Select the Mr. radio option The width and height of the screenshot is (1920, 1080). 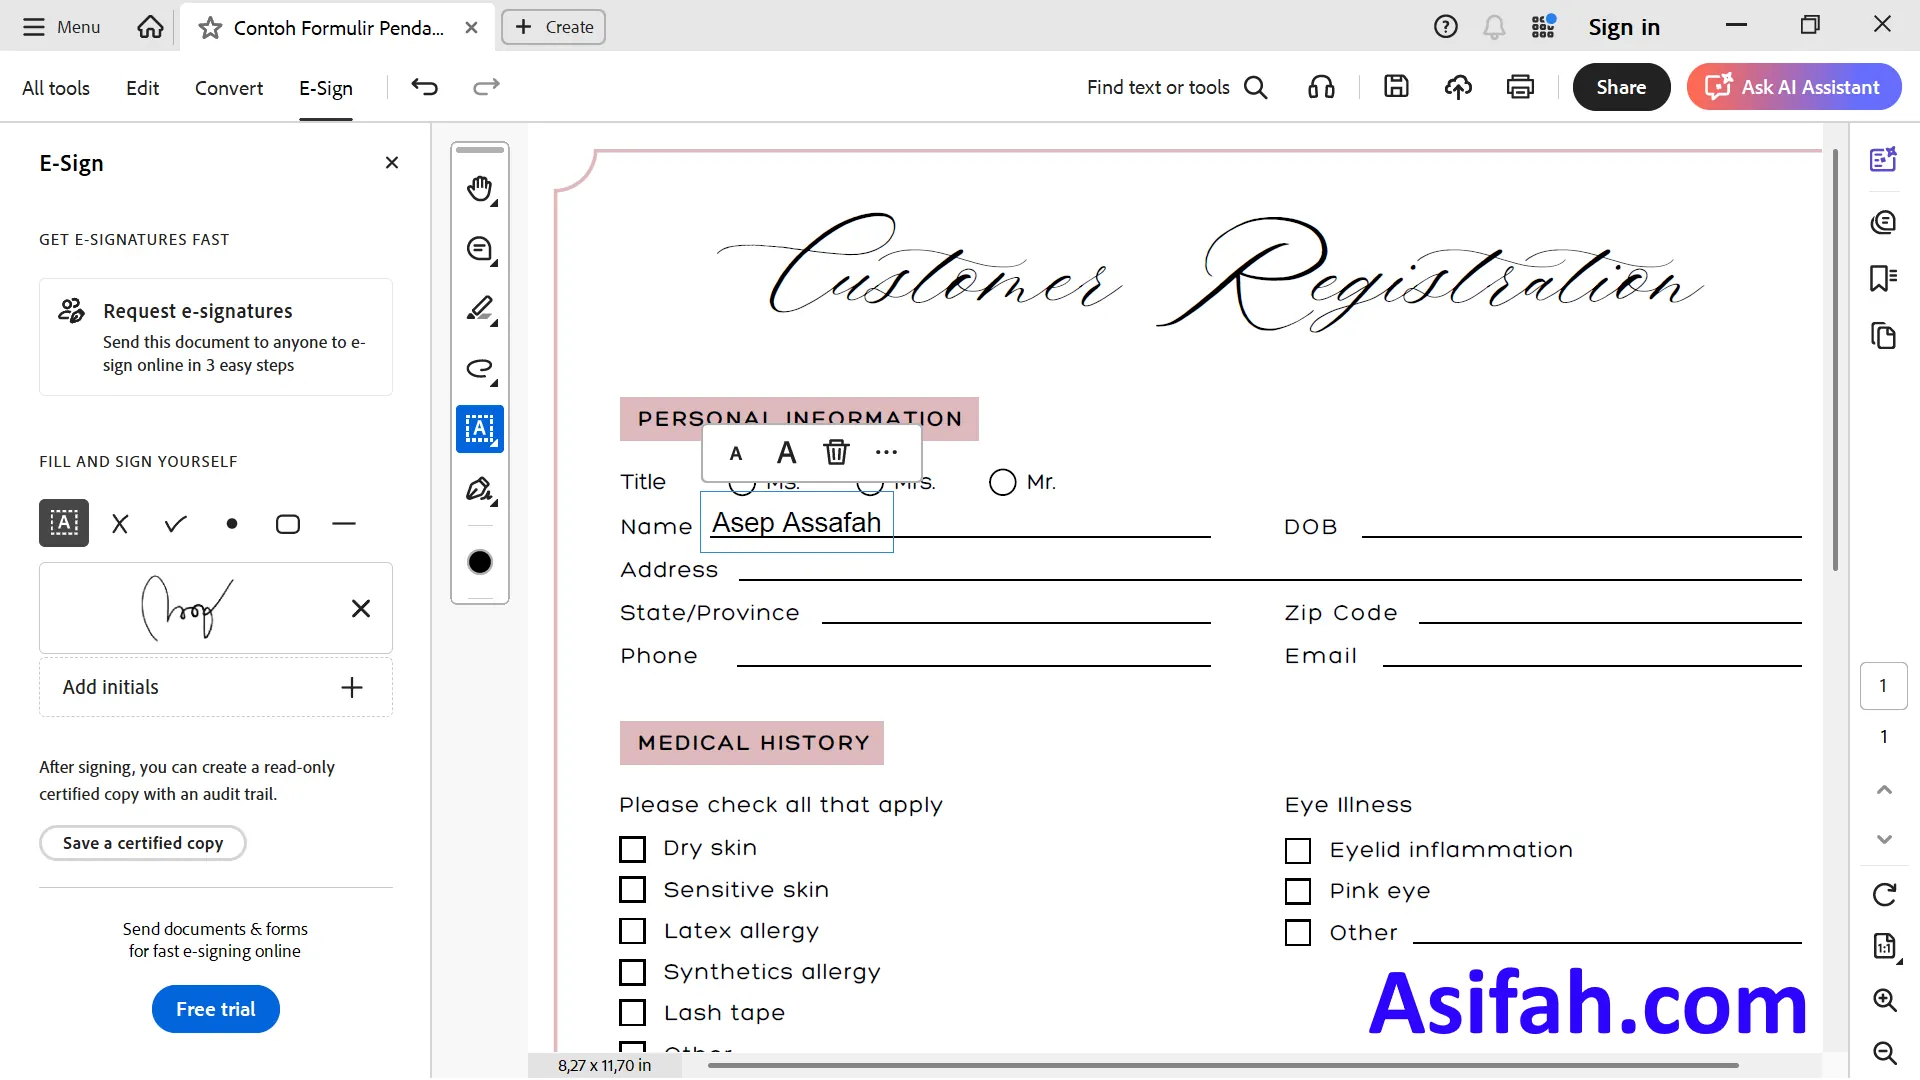[x=1002, y=482]
